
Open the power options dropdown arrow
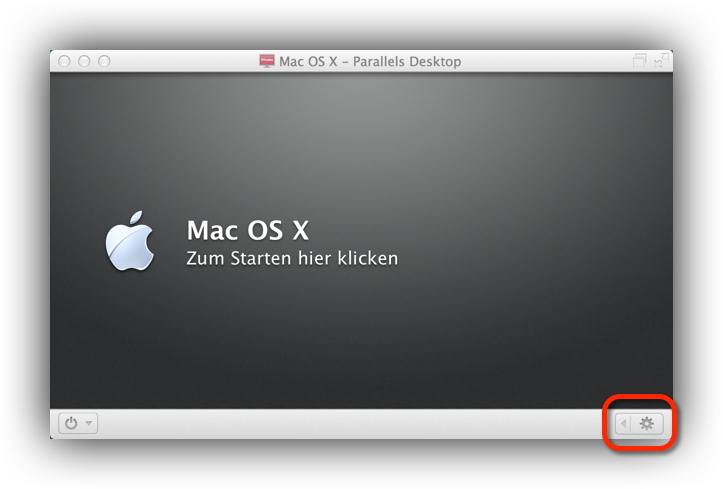click(89, 423)
